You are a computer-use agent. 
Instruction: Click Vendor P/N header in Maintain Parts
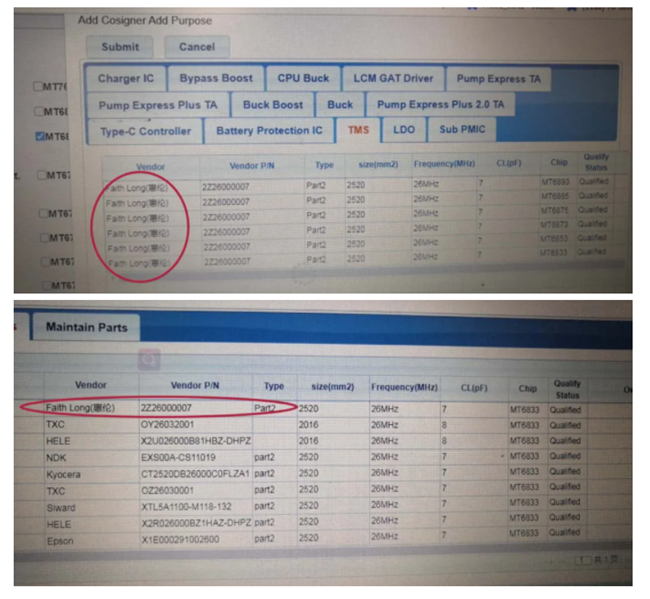click(195, 385)
